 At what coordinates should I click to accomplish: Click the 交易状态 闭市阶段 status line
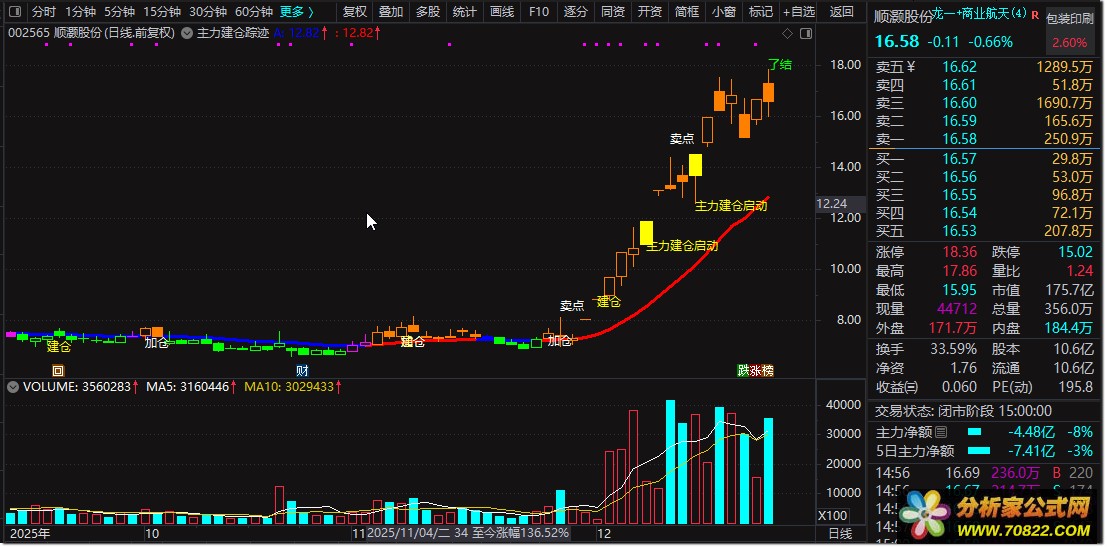click(964, 411)
